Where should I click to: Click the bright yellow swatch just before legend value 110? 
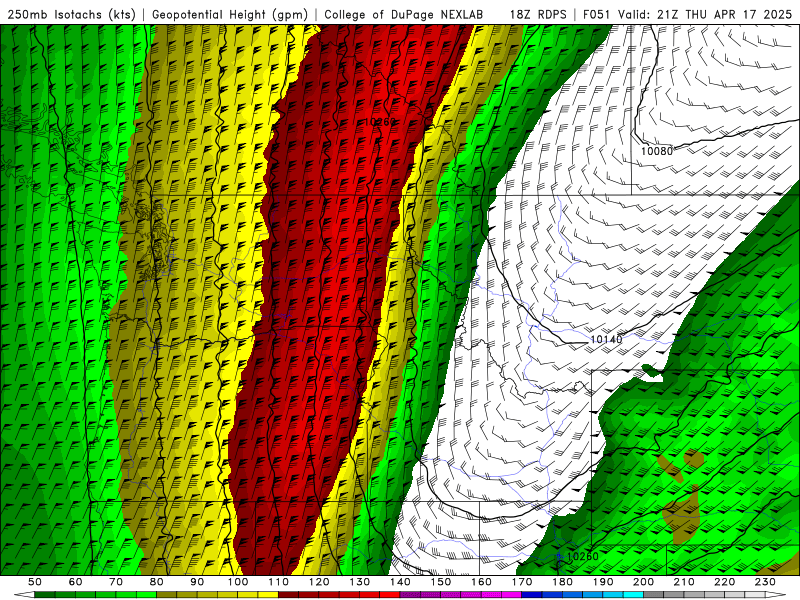tap(268, 595)
